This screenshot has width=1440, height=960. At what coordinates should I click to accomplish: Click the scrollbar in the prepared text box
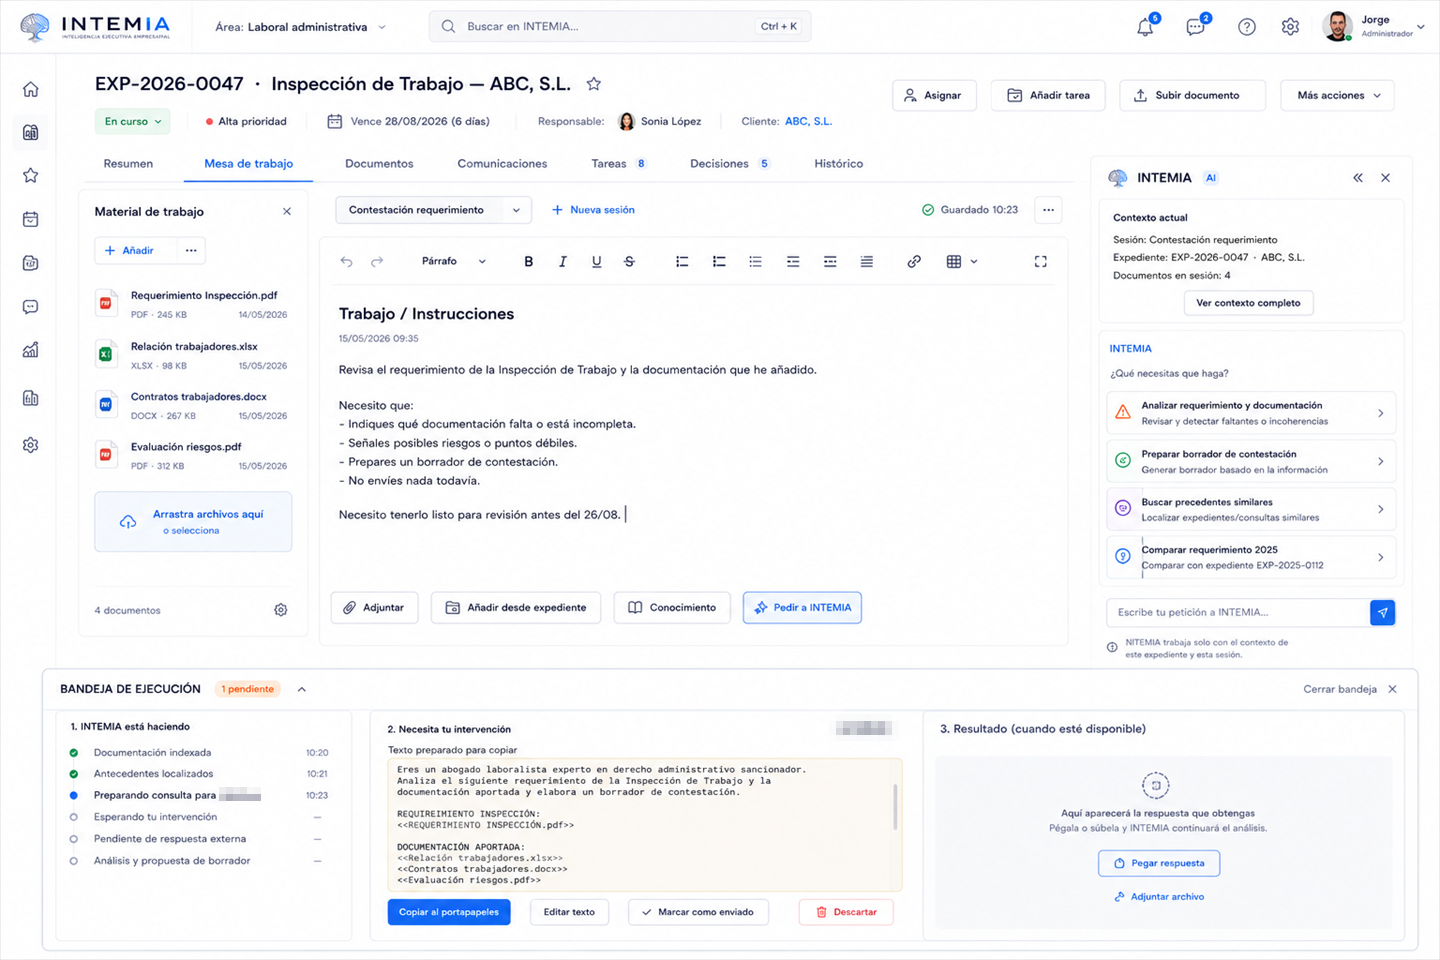[x=895, y=806]
